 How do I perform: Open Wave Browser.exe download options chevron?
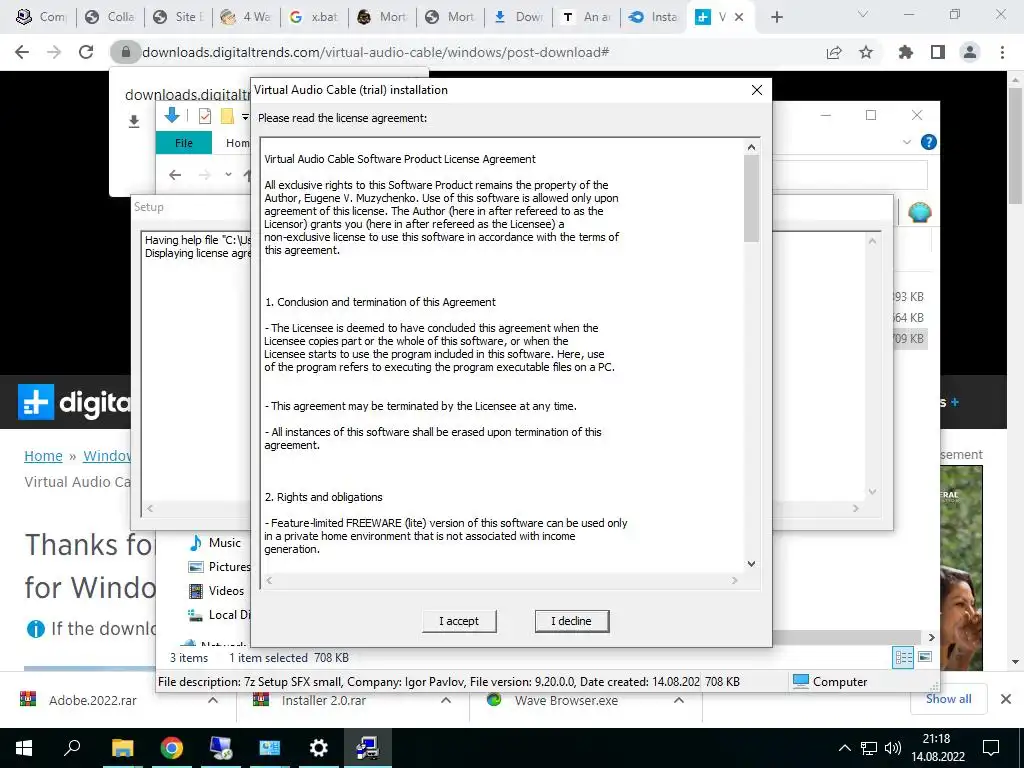[679, 700]
